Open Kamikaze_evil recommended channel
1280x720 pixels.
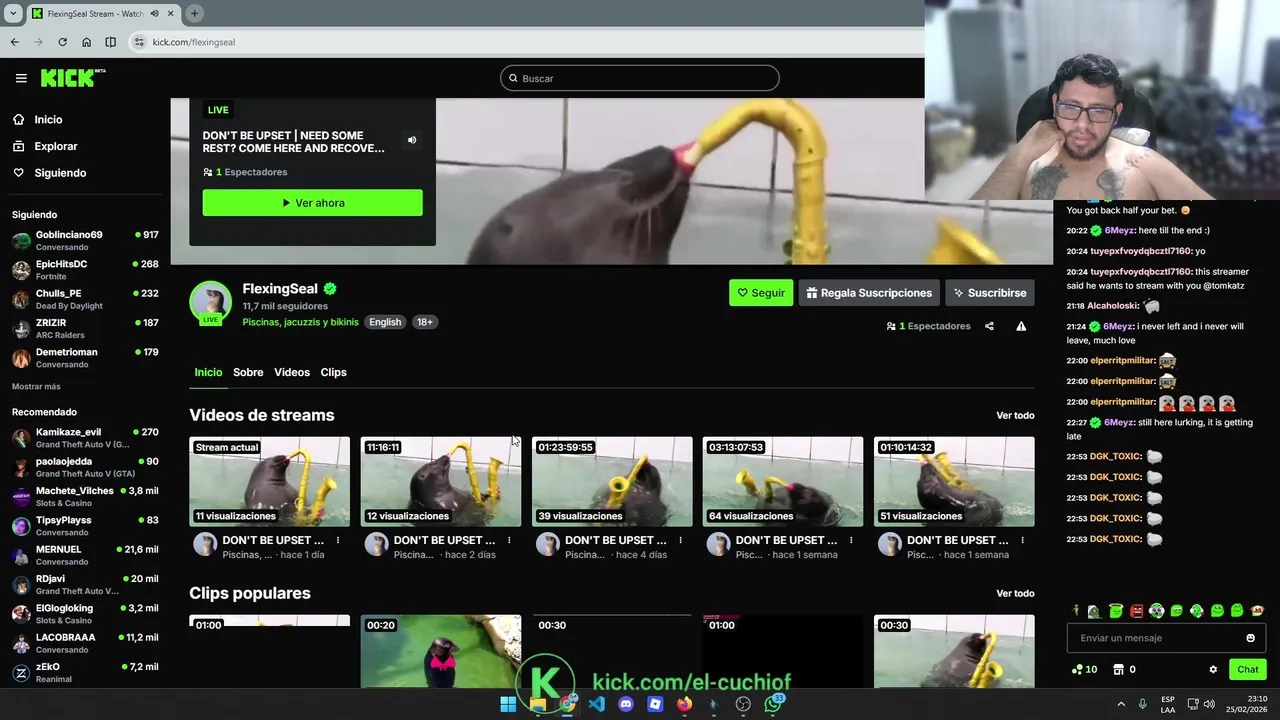point(85,438)
